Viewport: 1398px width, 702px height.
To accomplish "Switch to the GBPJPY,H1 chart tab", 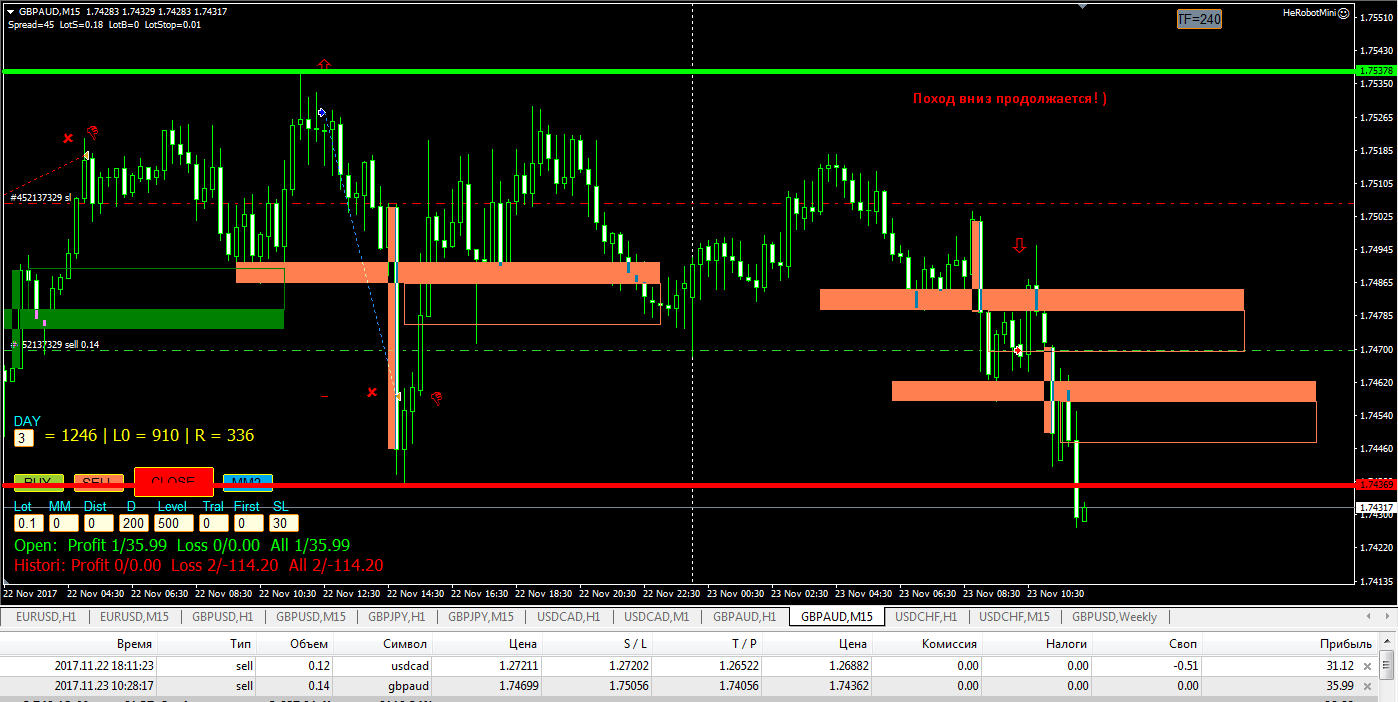I will 397,616.
